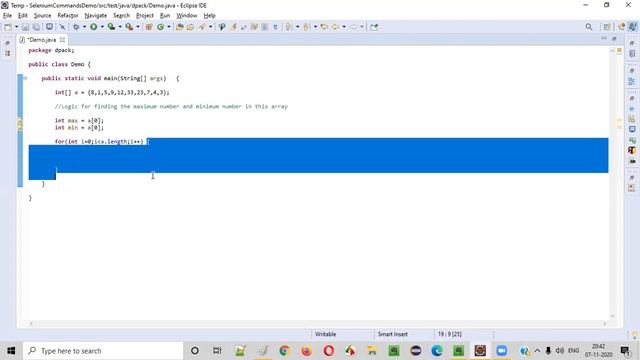This screenshot has width=640, height=360.
Task: Minimize the editor area
Action: click(604, 38)
